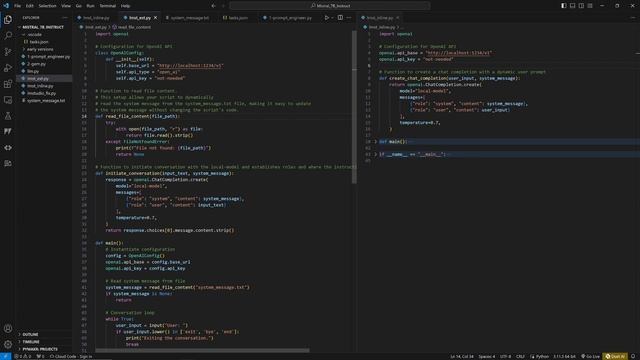Click Ln 14, Col cursor position indicator
The image size is (640, 360).
(461, 356)
